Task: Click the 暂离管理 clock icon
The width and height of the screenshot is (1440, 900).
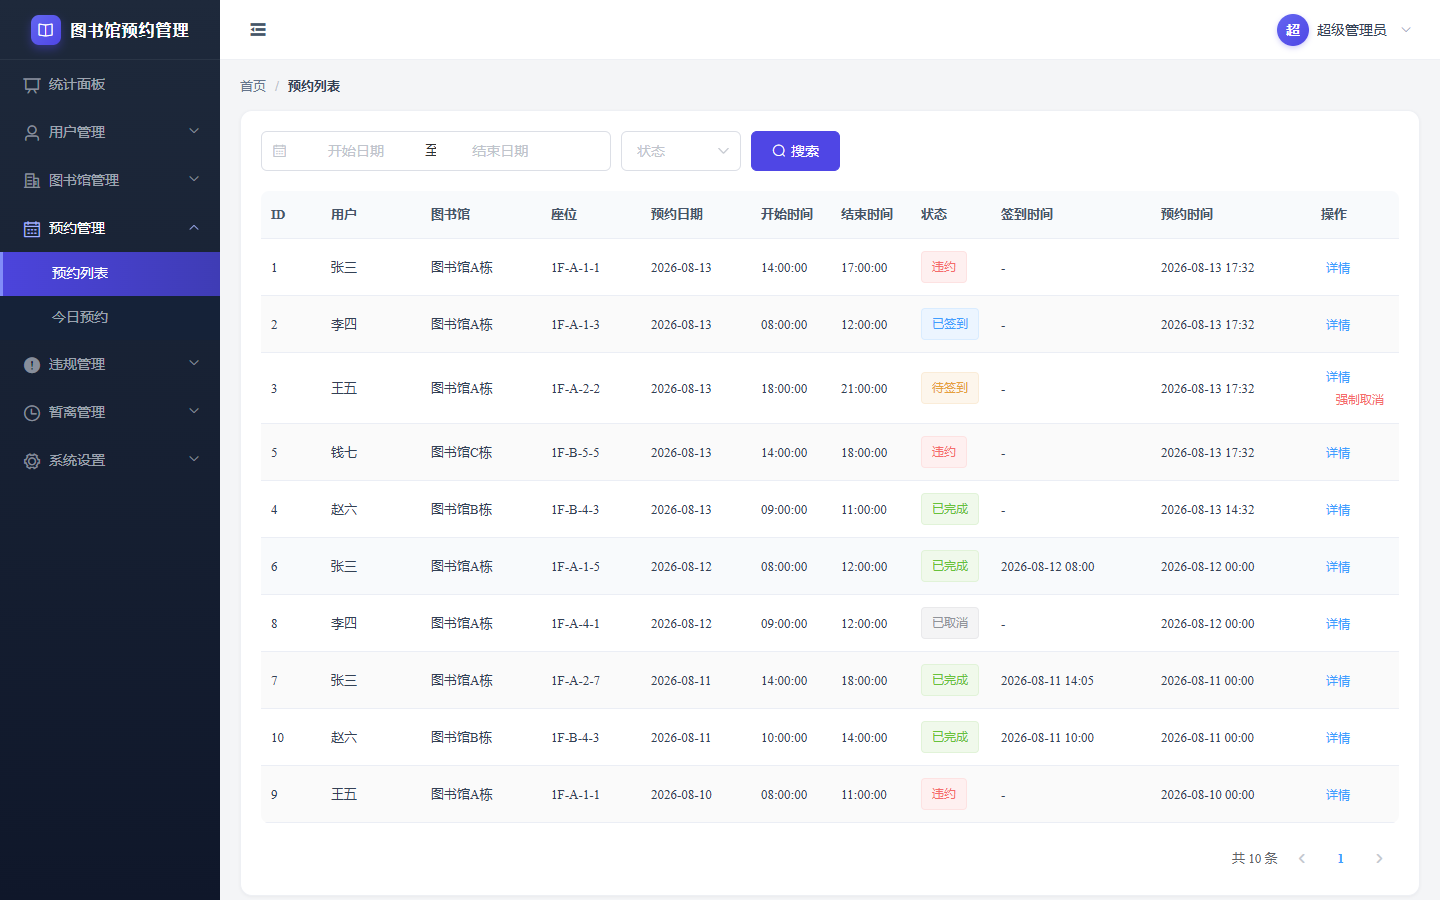Action: 32,413
